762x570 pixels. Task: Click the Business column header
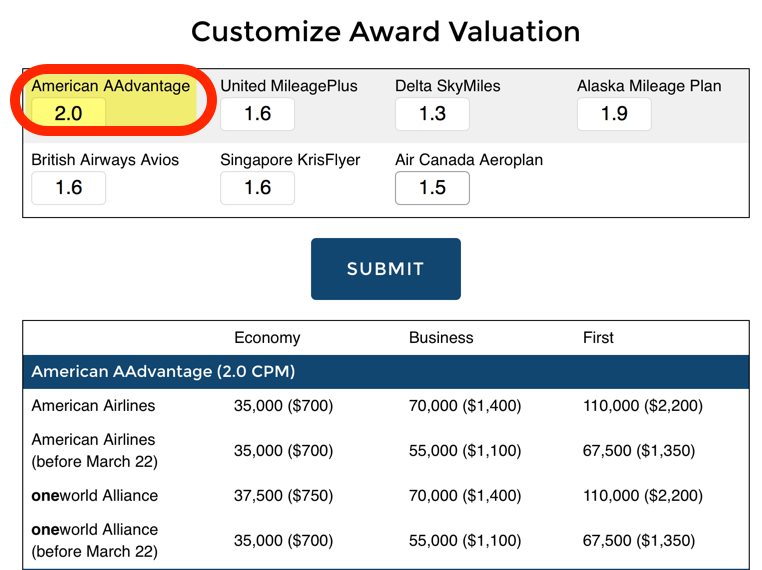[441, 338]
